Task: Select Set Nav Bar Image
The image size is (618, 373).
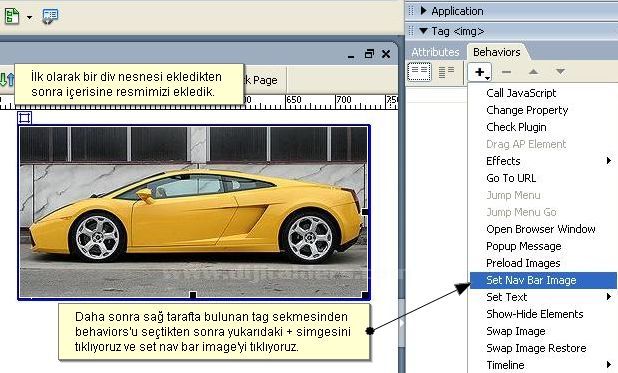Action: click(543, 280)
